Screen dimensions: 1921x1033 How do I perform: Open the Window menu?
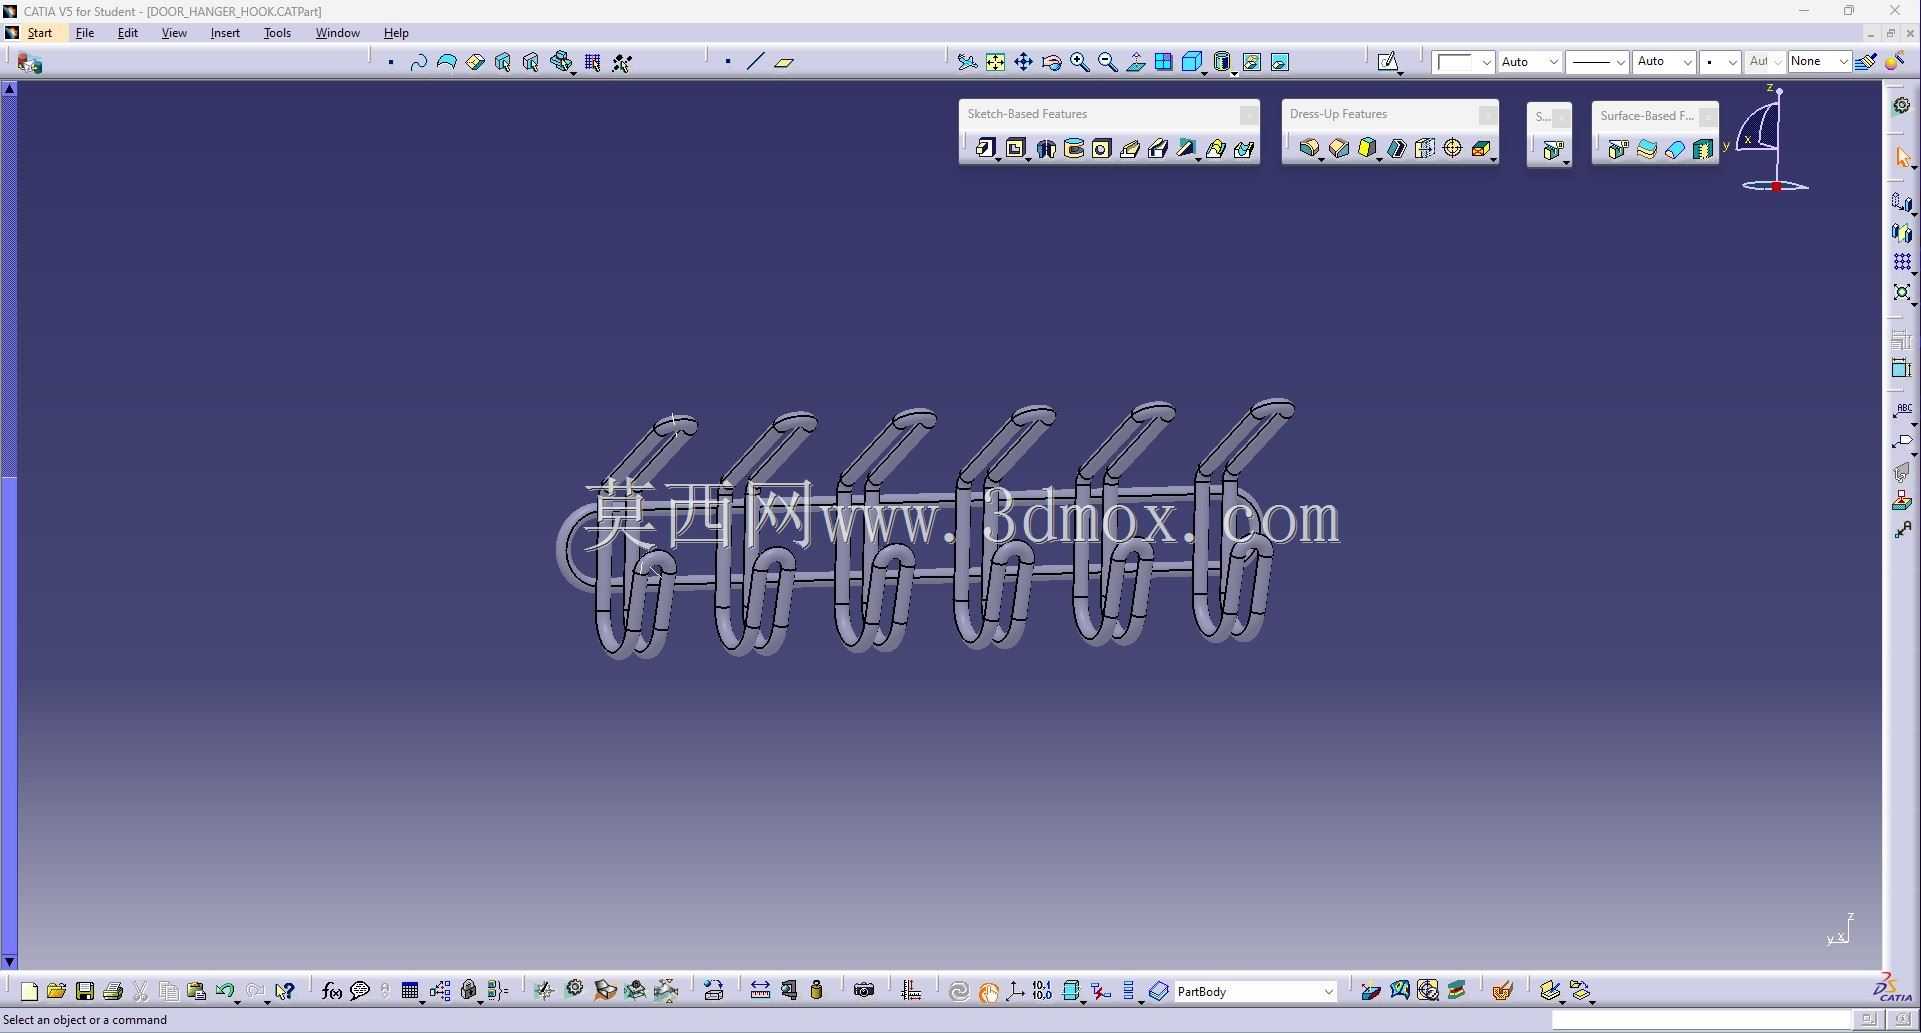pyautogui.click(x=338, y=33)
